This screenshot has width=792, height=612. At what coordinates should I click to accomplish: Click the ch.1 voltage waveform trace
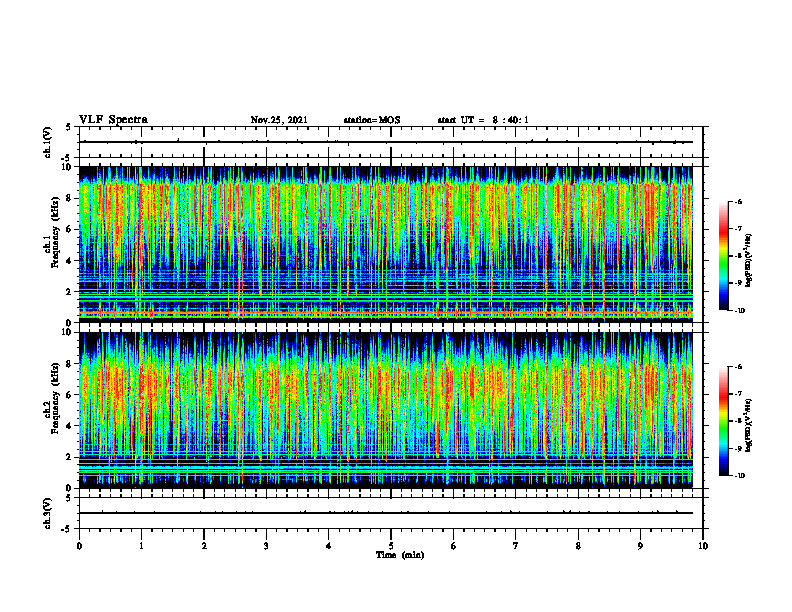pos(385,142)
